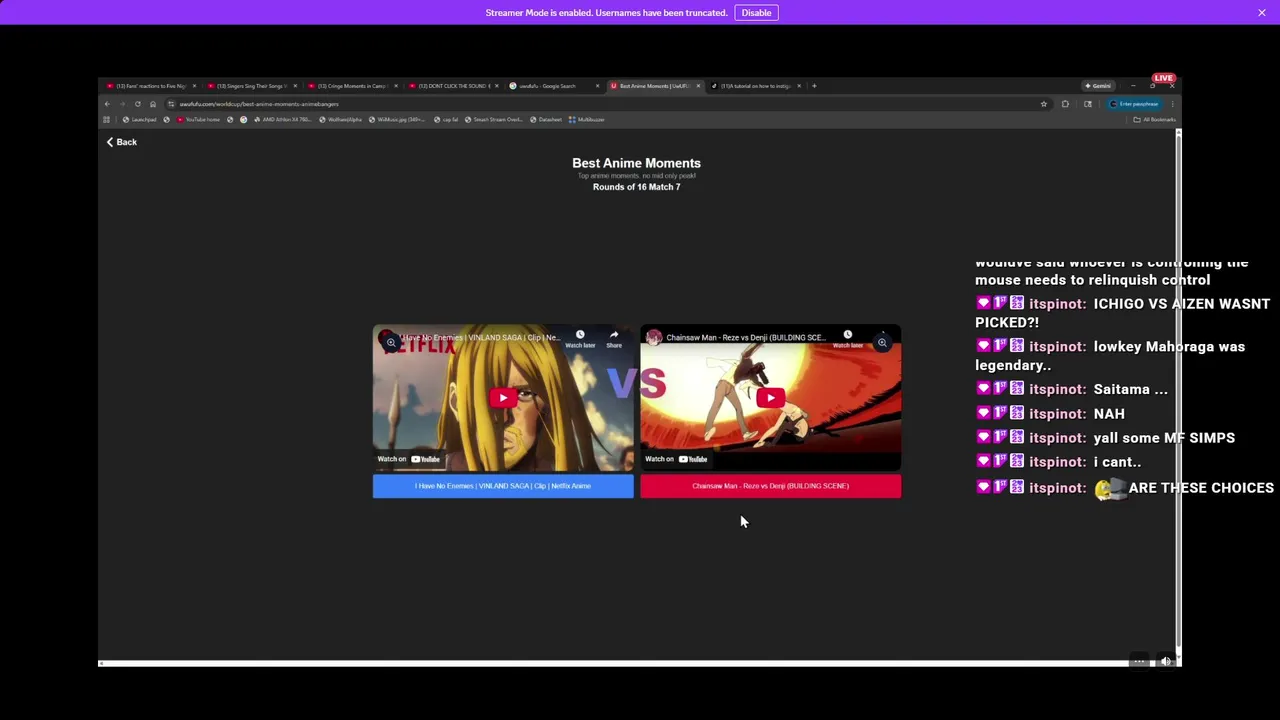The image size is (1280, 720).
Task: Click itspinot username on 'Saitama ...' message
Action: point(1057,390)
